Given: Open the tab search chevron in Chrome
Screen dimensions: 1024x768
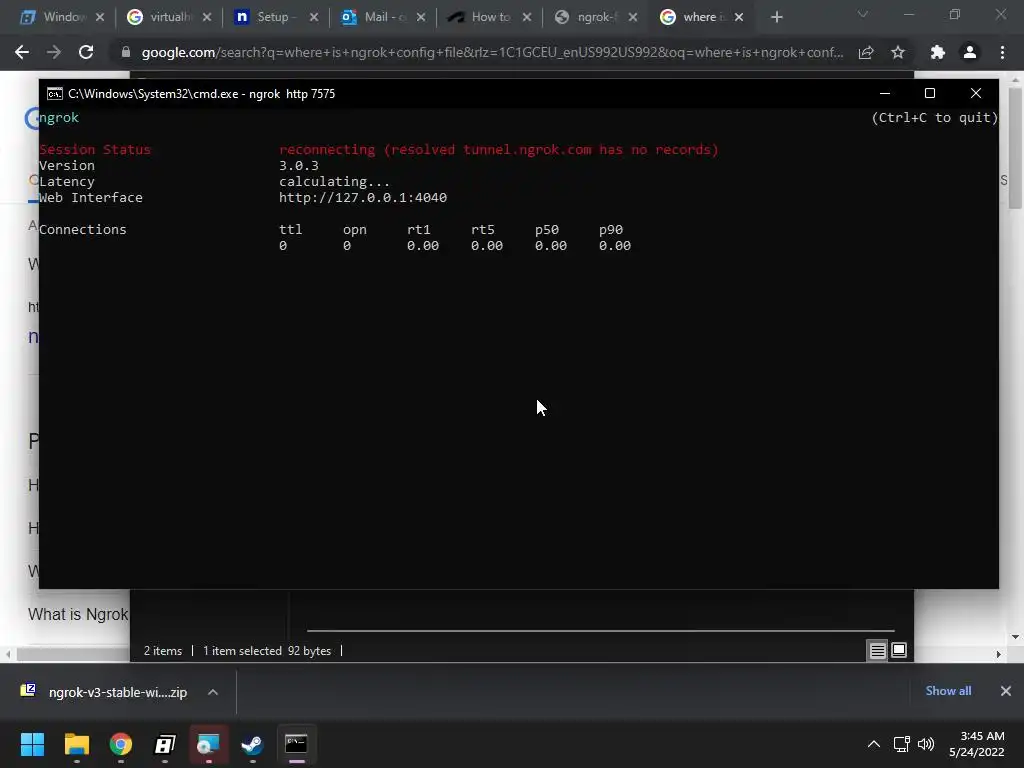Looking at the screenshot, I should click(x=863, y=14).
